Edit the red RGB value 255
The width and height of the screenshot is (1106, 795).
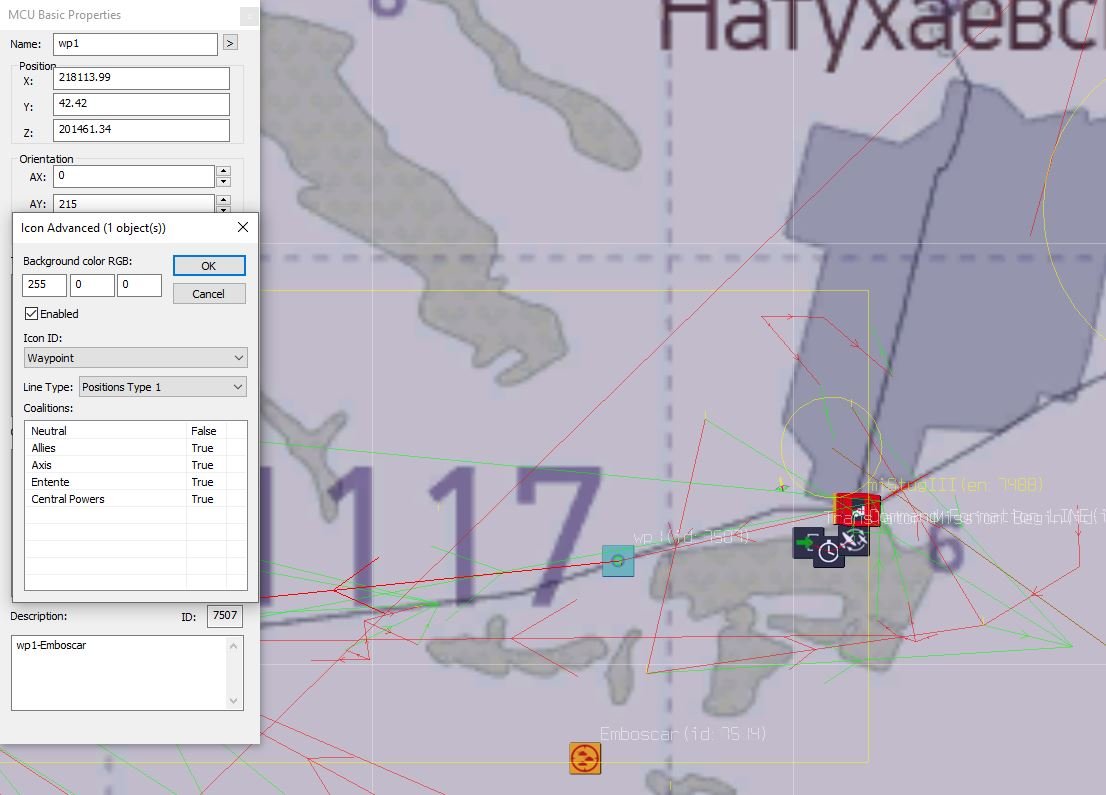pos(44,285)
